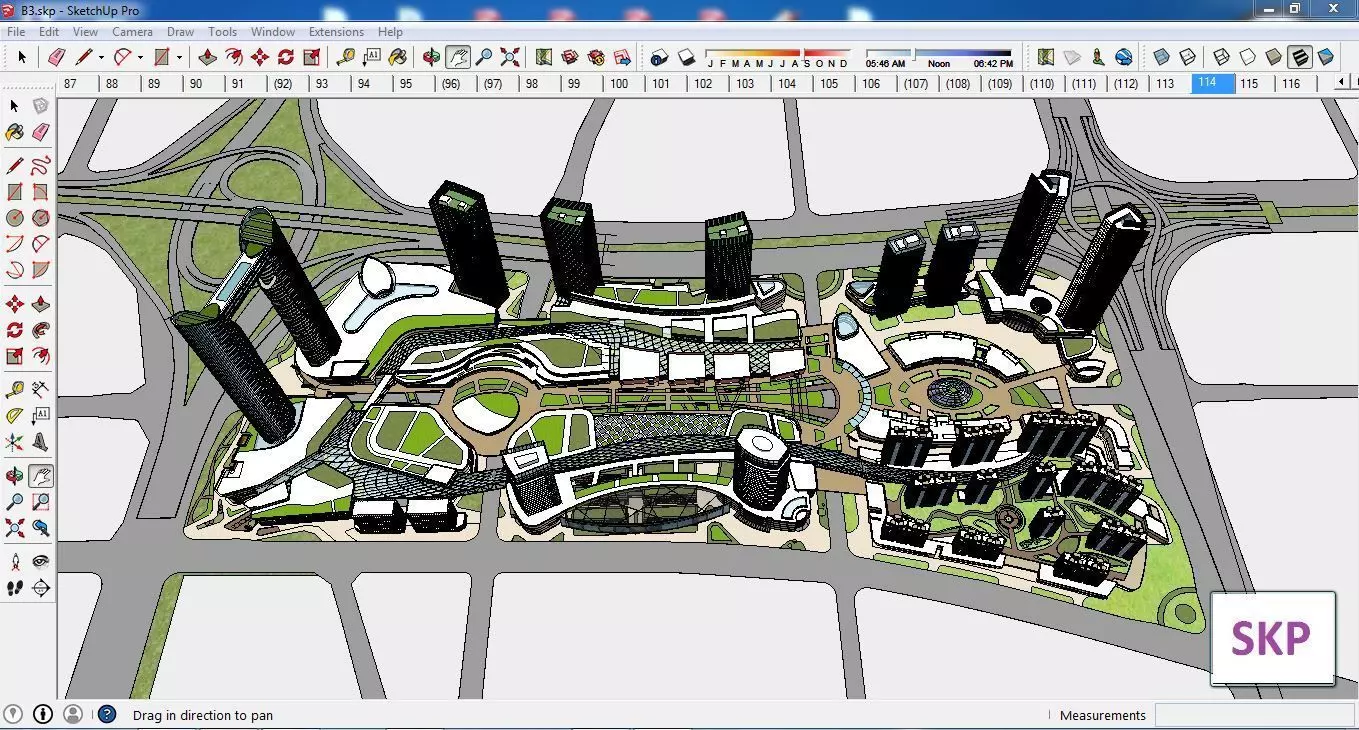Choose the Protractor tool
Screen dimensions: 1359x730
(x=14, y=415)
